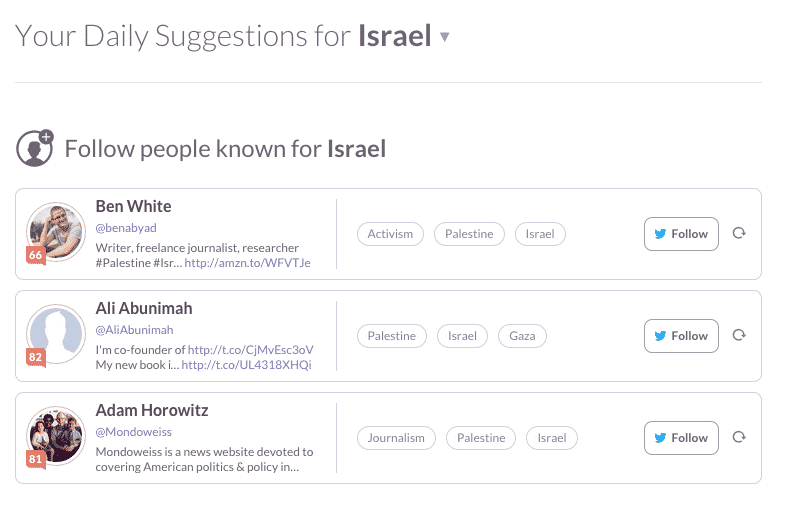This screenshot has height=517, width=787.
Task: Open Adam Horowitz's profile photo
Action: pyautogui.click(x=56, y=436)
